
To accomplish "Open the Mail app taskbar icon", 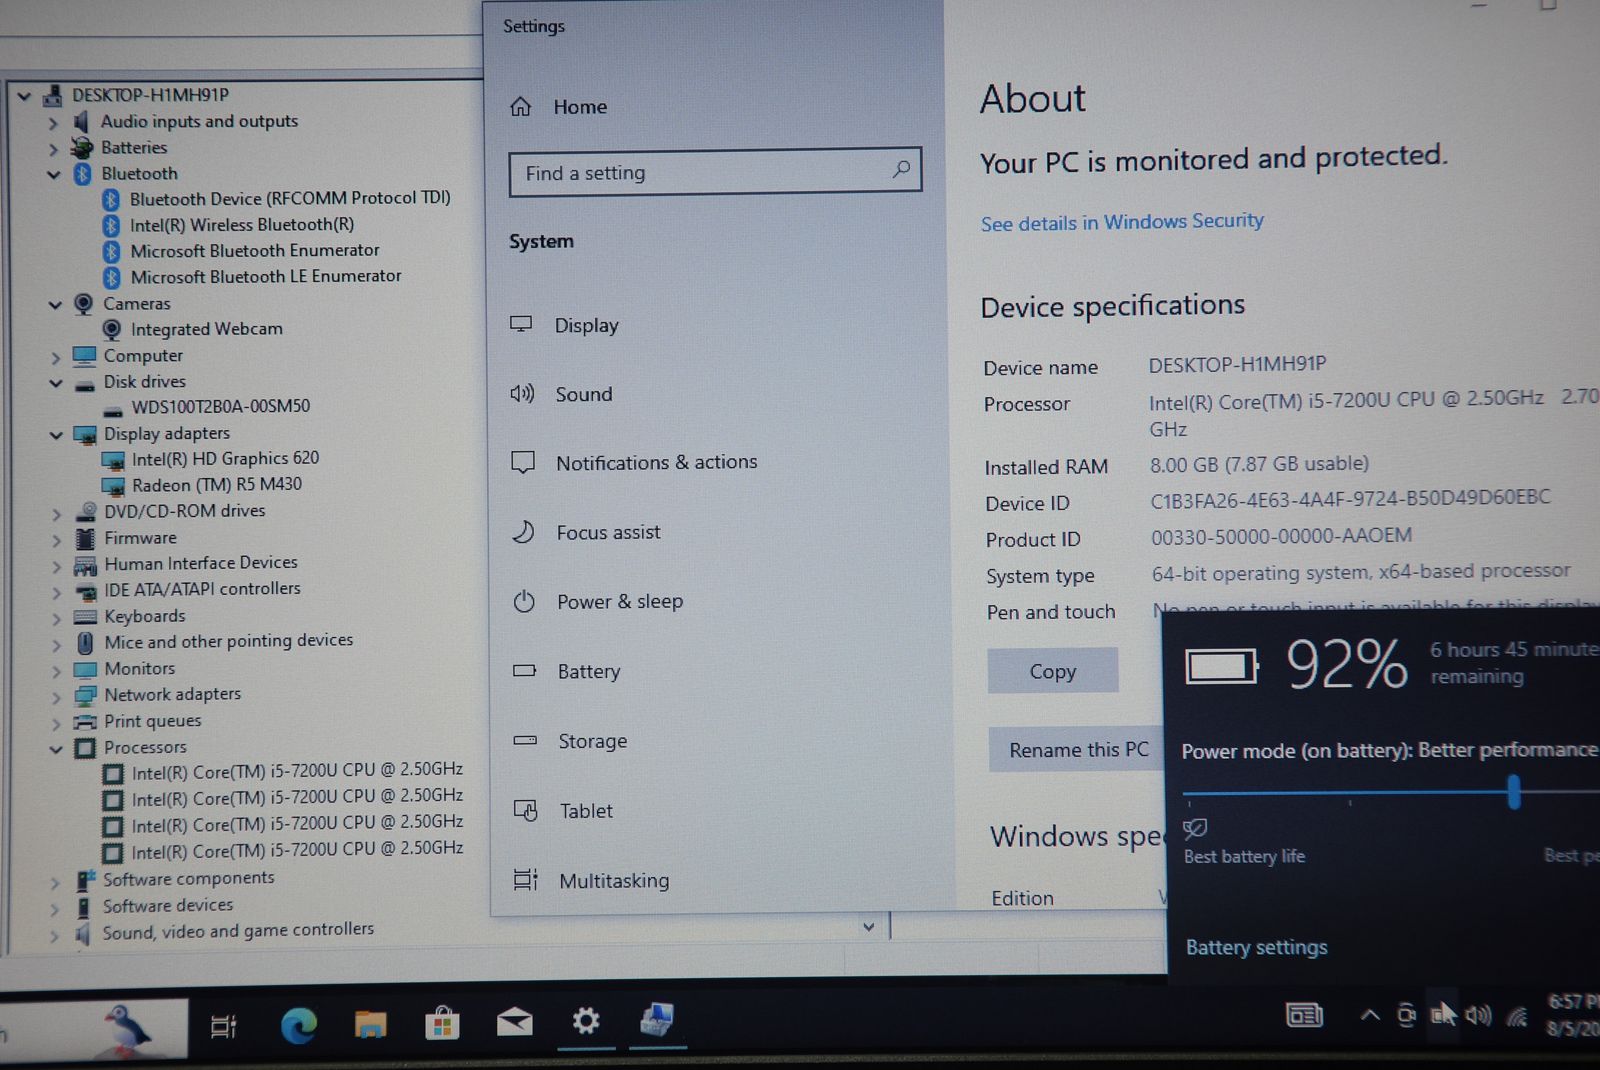I will click(x=514, y=1022).
